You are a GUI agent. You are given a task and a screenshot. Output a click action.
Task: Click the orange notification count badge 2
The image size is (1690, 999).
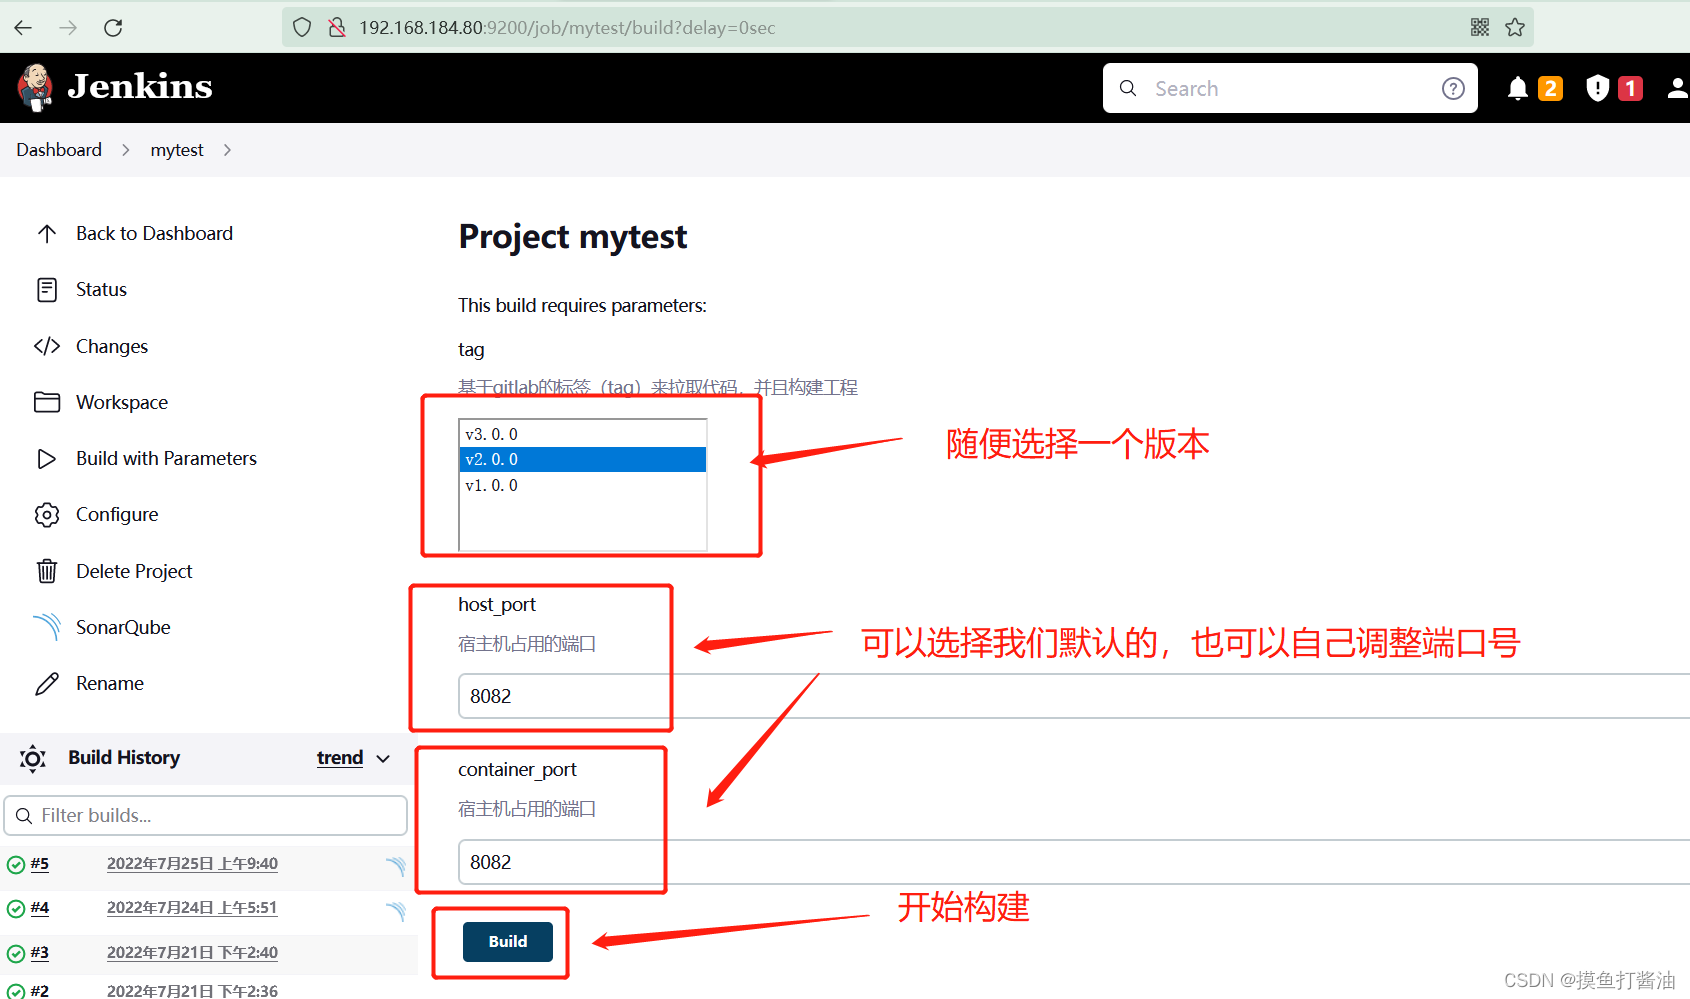coord(1550,89)
